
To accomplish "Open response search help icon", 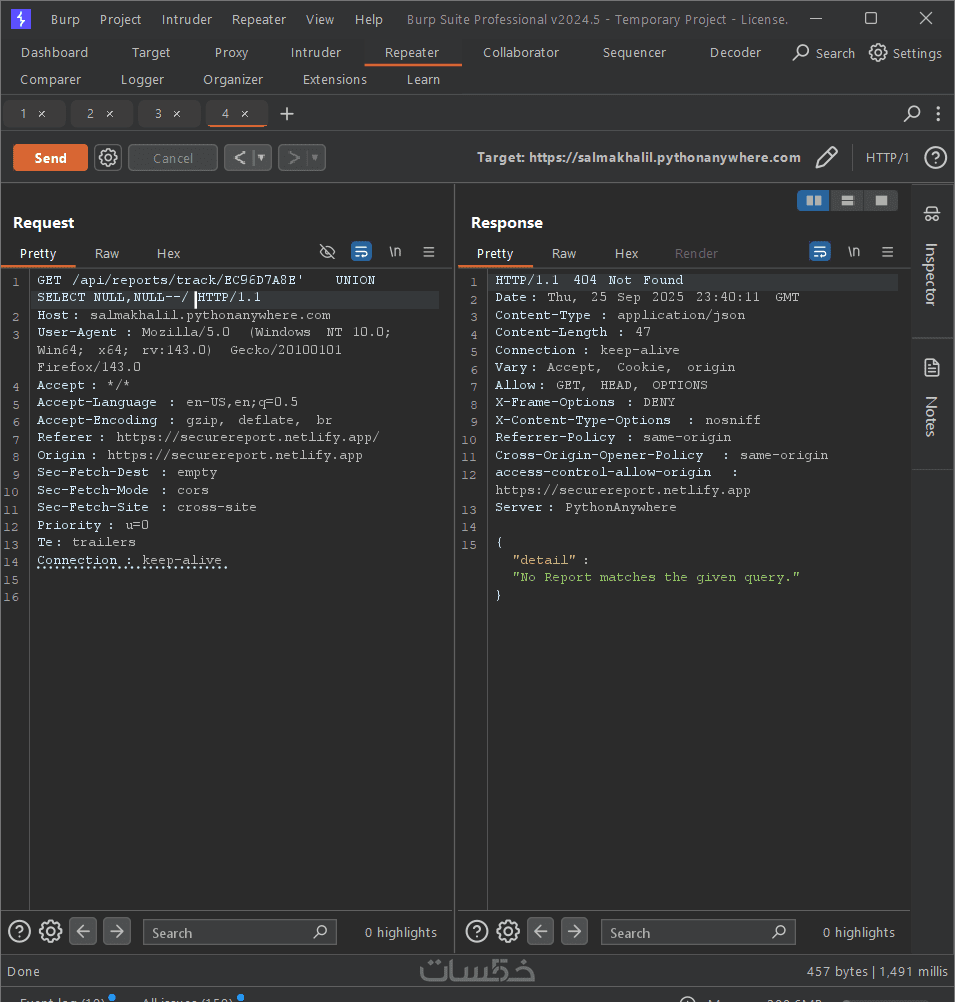I will click(x=477, y=932).
